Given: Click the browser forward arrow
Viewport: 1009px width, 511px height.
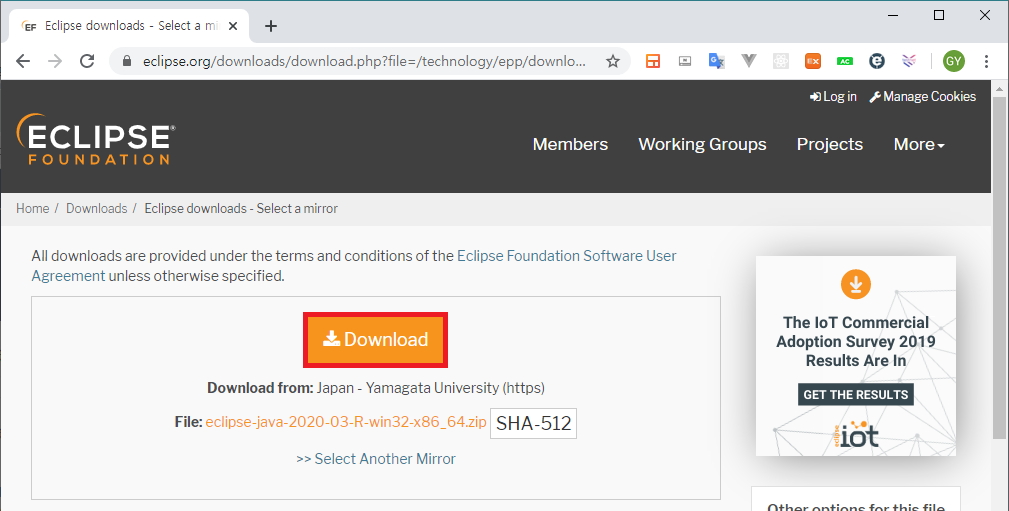Looking at the screenshot, I should click(55, 61).
